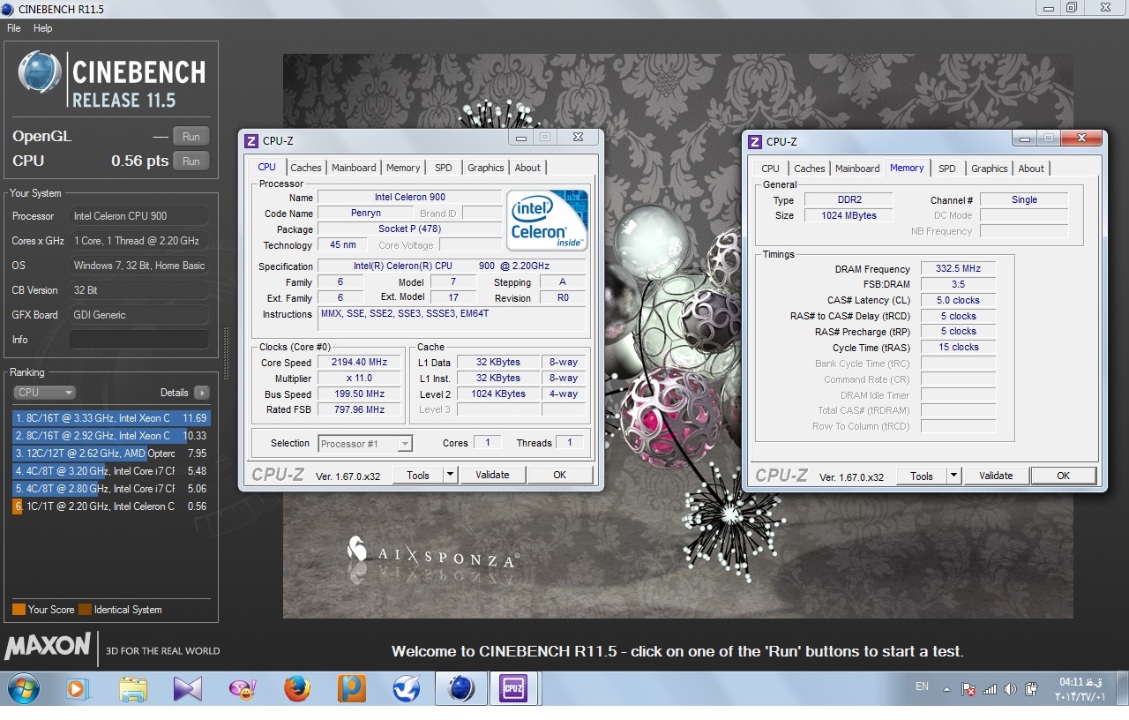Open the taskbar clock and date
Screen dimensions: 1129x720
(x=1081, y=689)
